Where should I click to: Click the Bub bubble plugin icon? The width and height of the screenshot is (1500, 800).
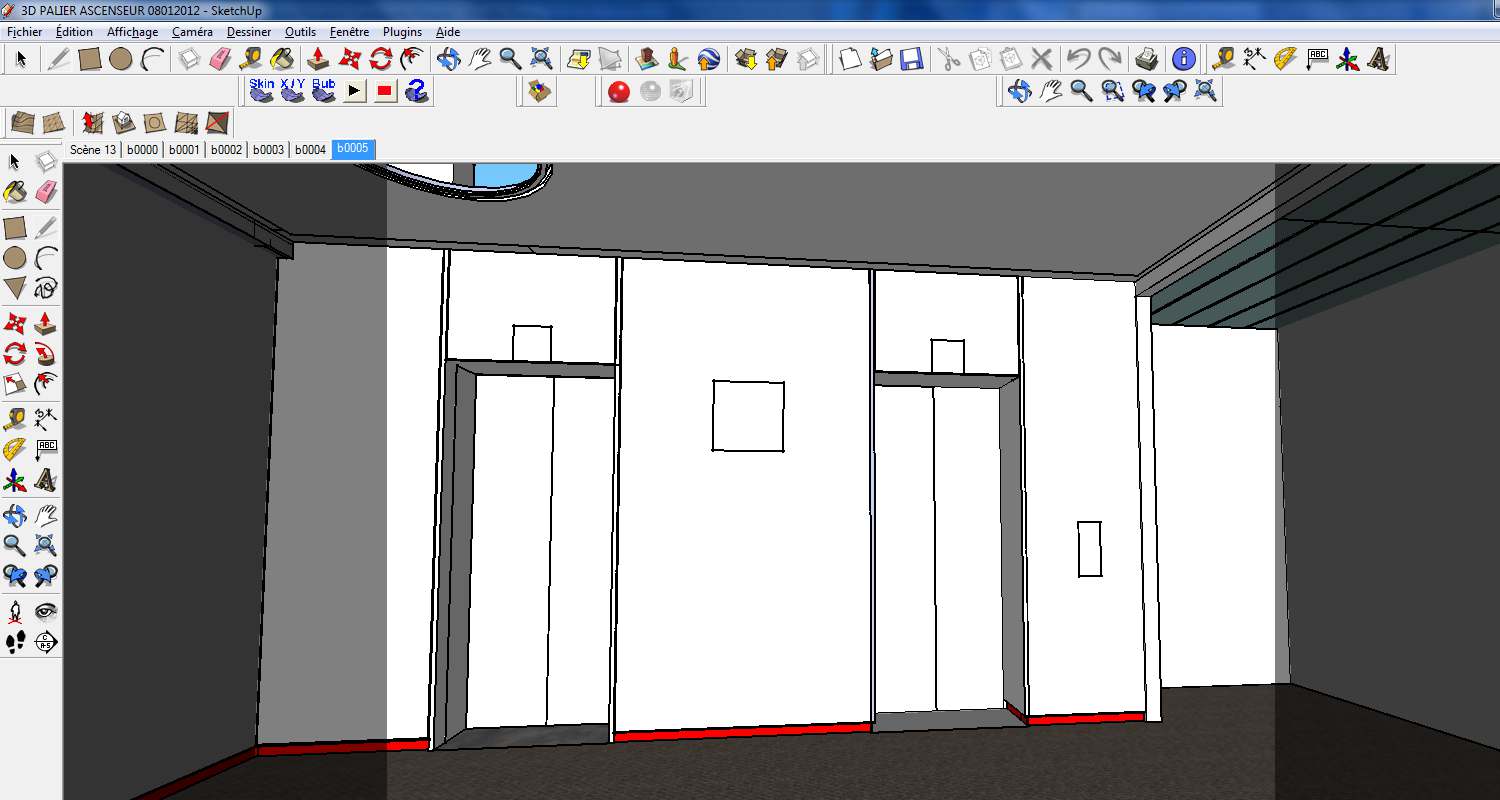click(x=324, y=91)
